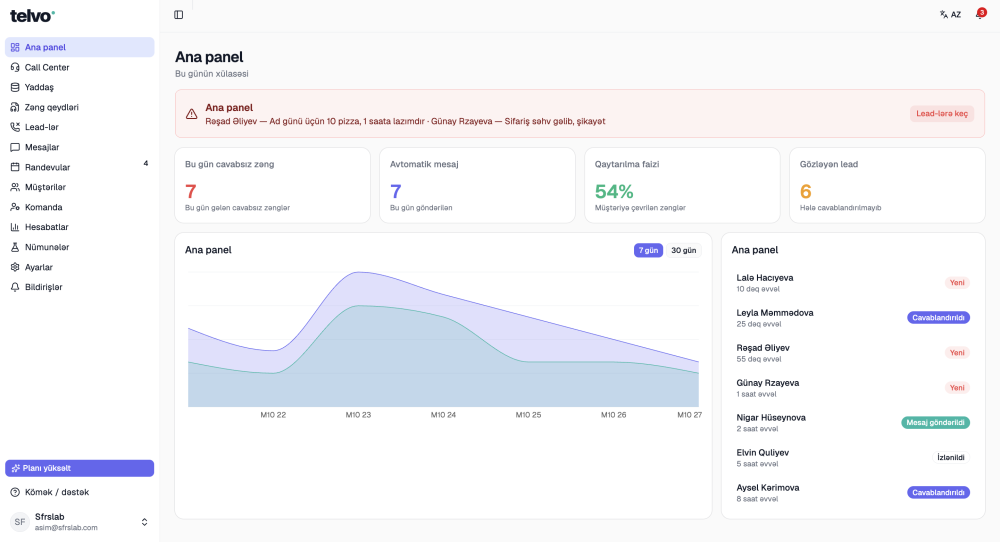Click the Bu gün cavabsız zəng card
This screenshot has width=1000, height=542.
(272, 186)
